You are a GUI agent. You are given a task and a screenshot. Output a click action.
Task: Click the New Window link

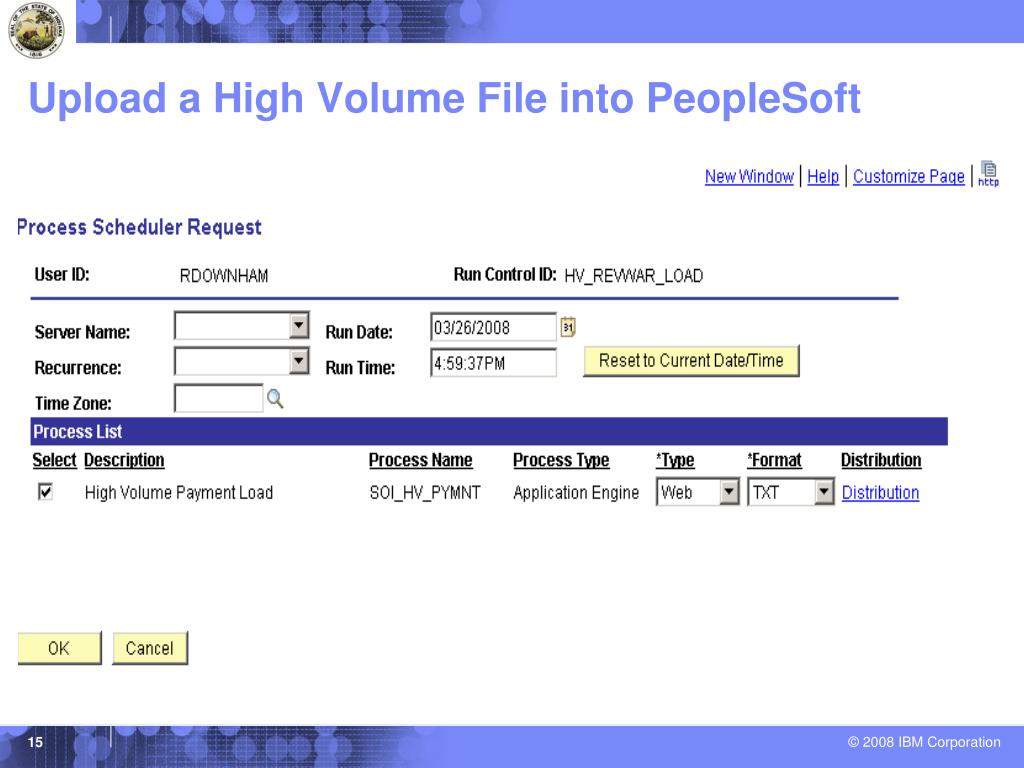pos(749,176)
